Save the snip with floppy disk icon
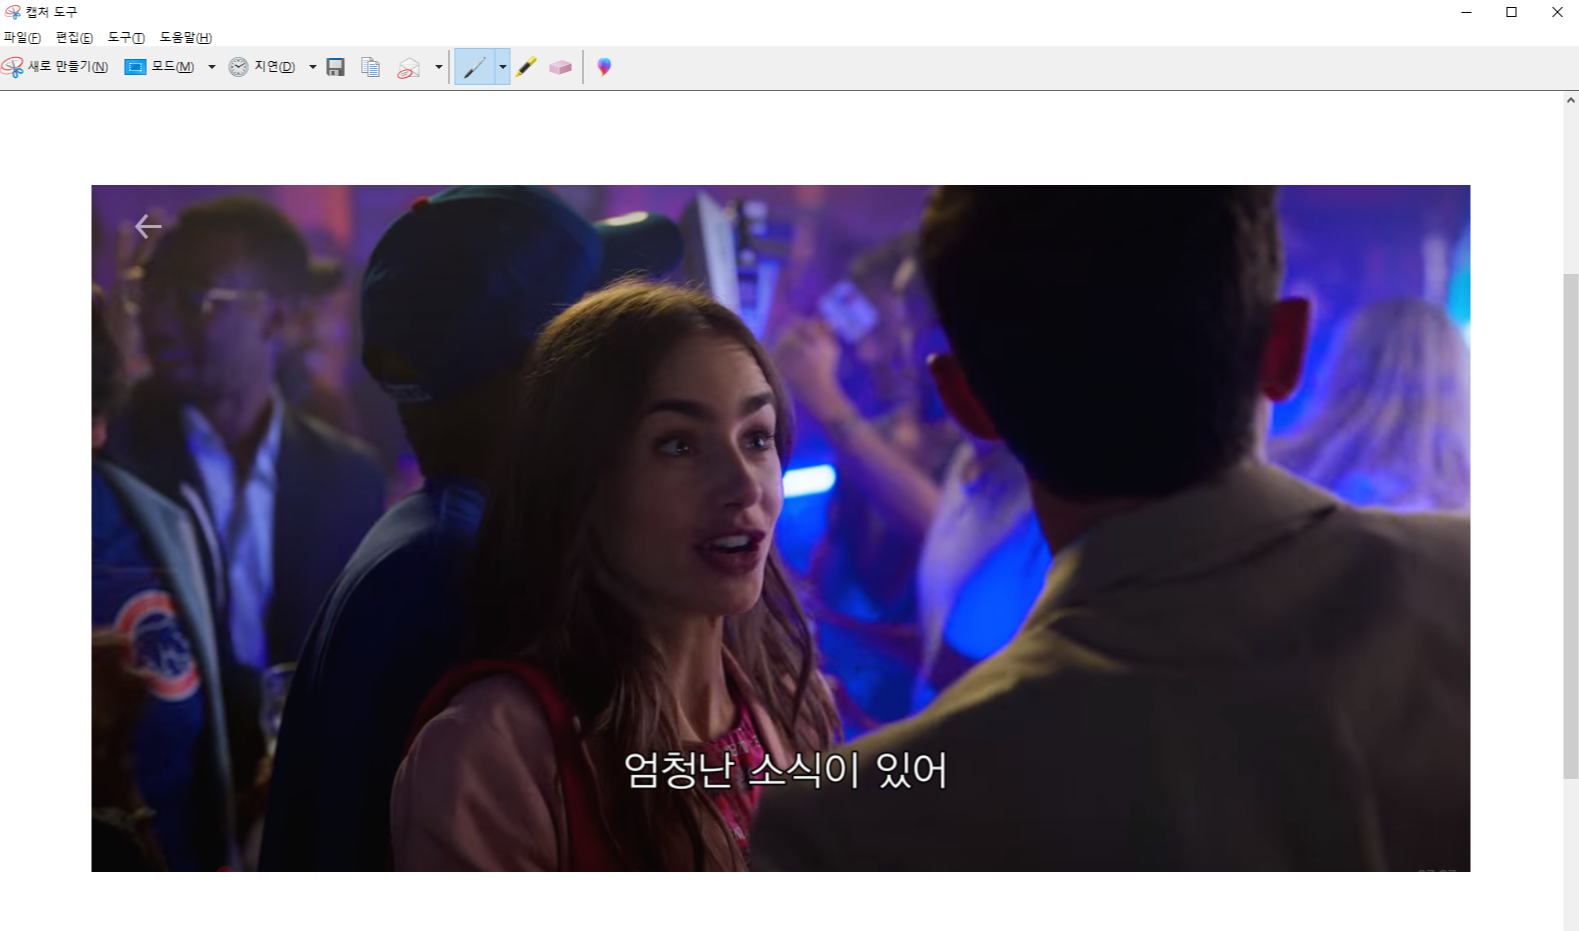The height and width of the screenshot is (931, 1579). (336, 67)
